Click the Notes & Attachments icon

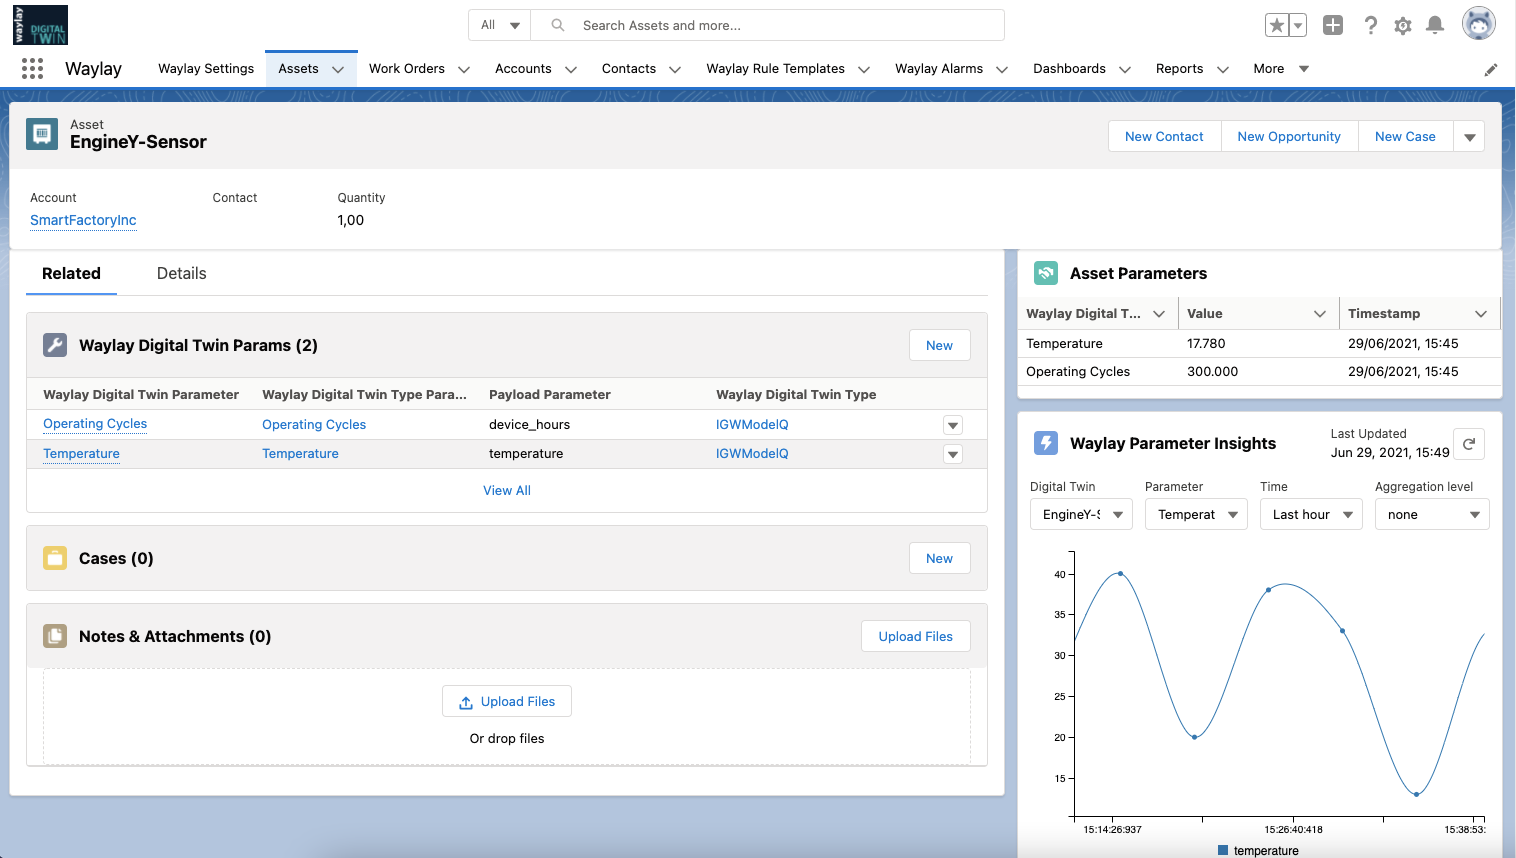tap(55, 636)
